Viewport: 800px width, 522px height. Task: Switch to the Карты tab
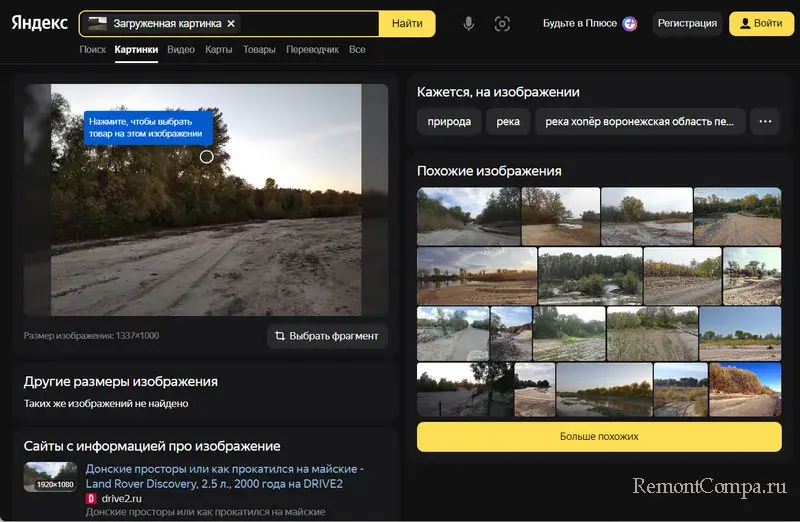click(x=218, y=49)
